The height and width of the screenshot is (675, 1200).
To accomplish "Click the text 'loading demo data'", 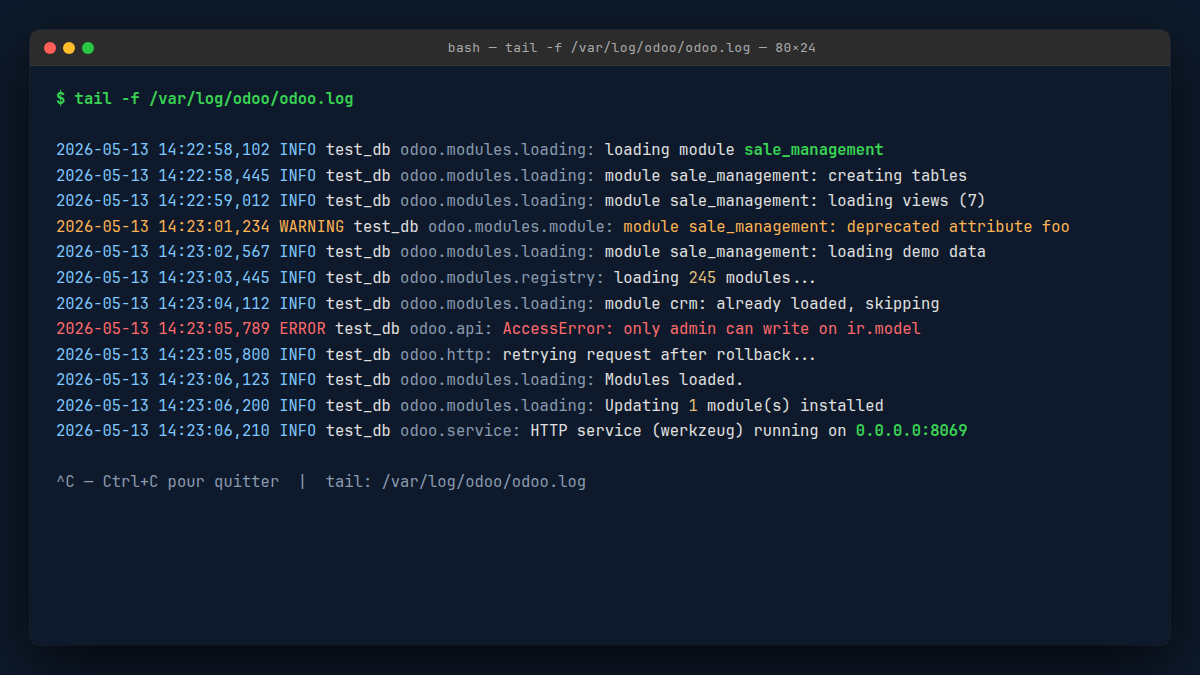I will [907, 252].
